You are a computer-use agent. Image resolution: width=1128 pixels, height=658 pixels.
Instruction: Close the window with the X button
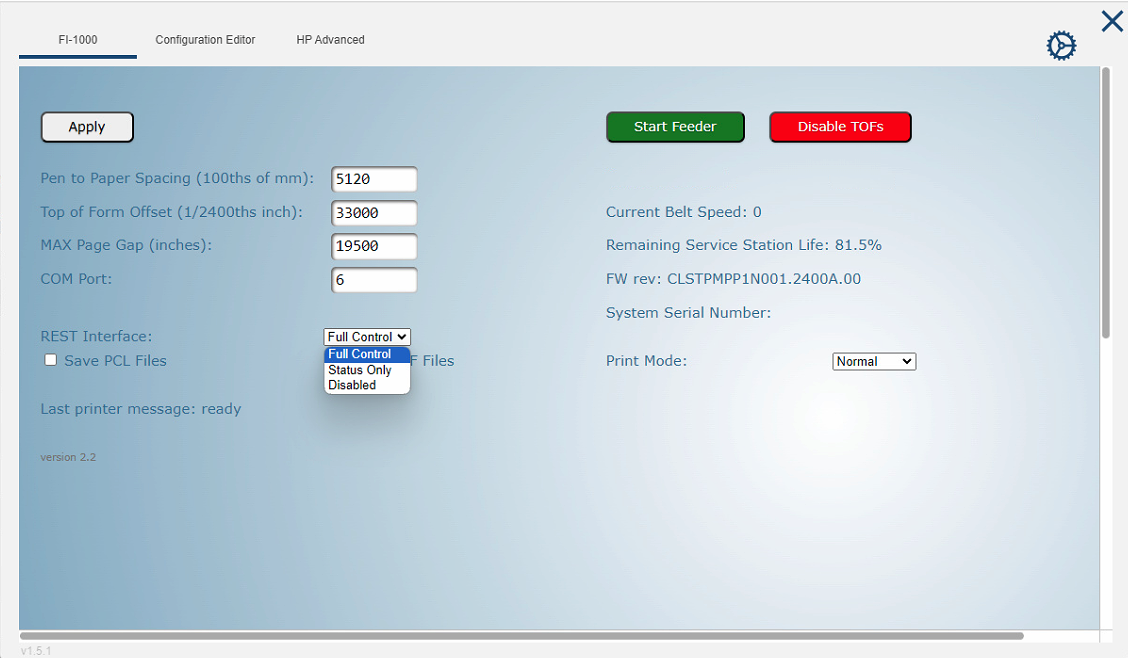click(x=1111, y=20)
